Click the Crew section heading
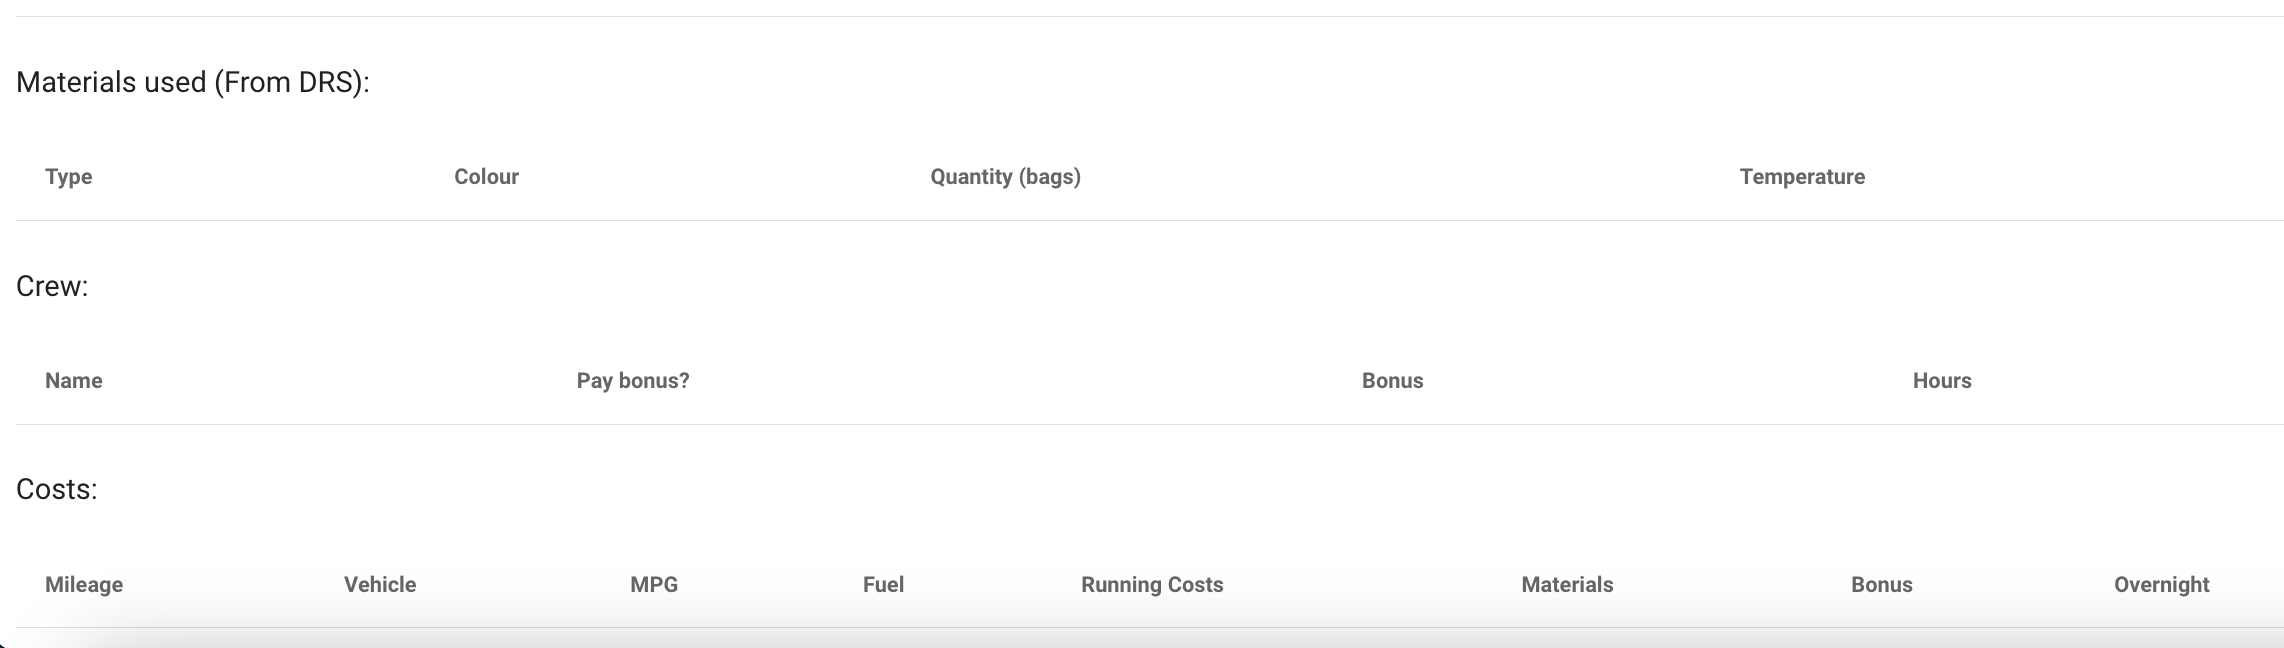Screen dimensions: 2284x648 52,287
